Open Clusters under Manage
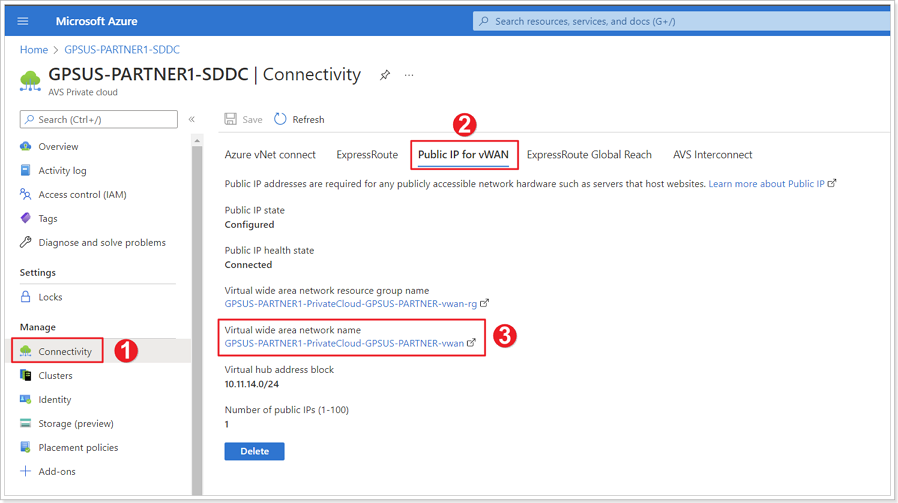 pos(56,376)
